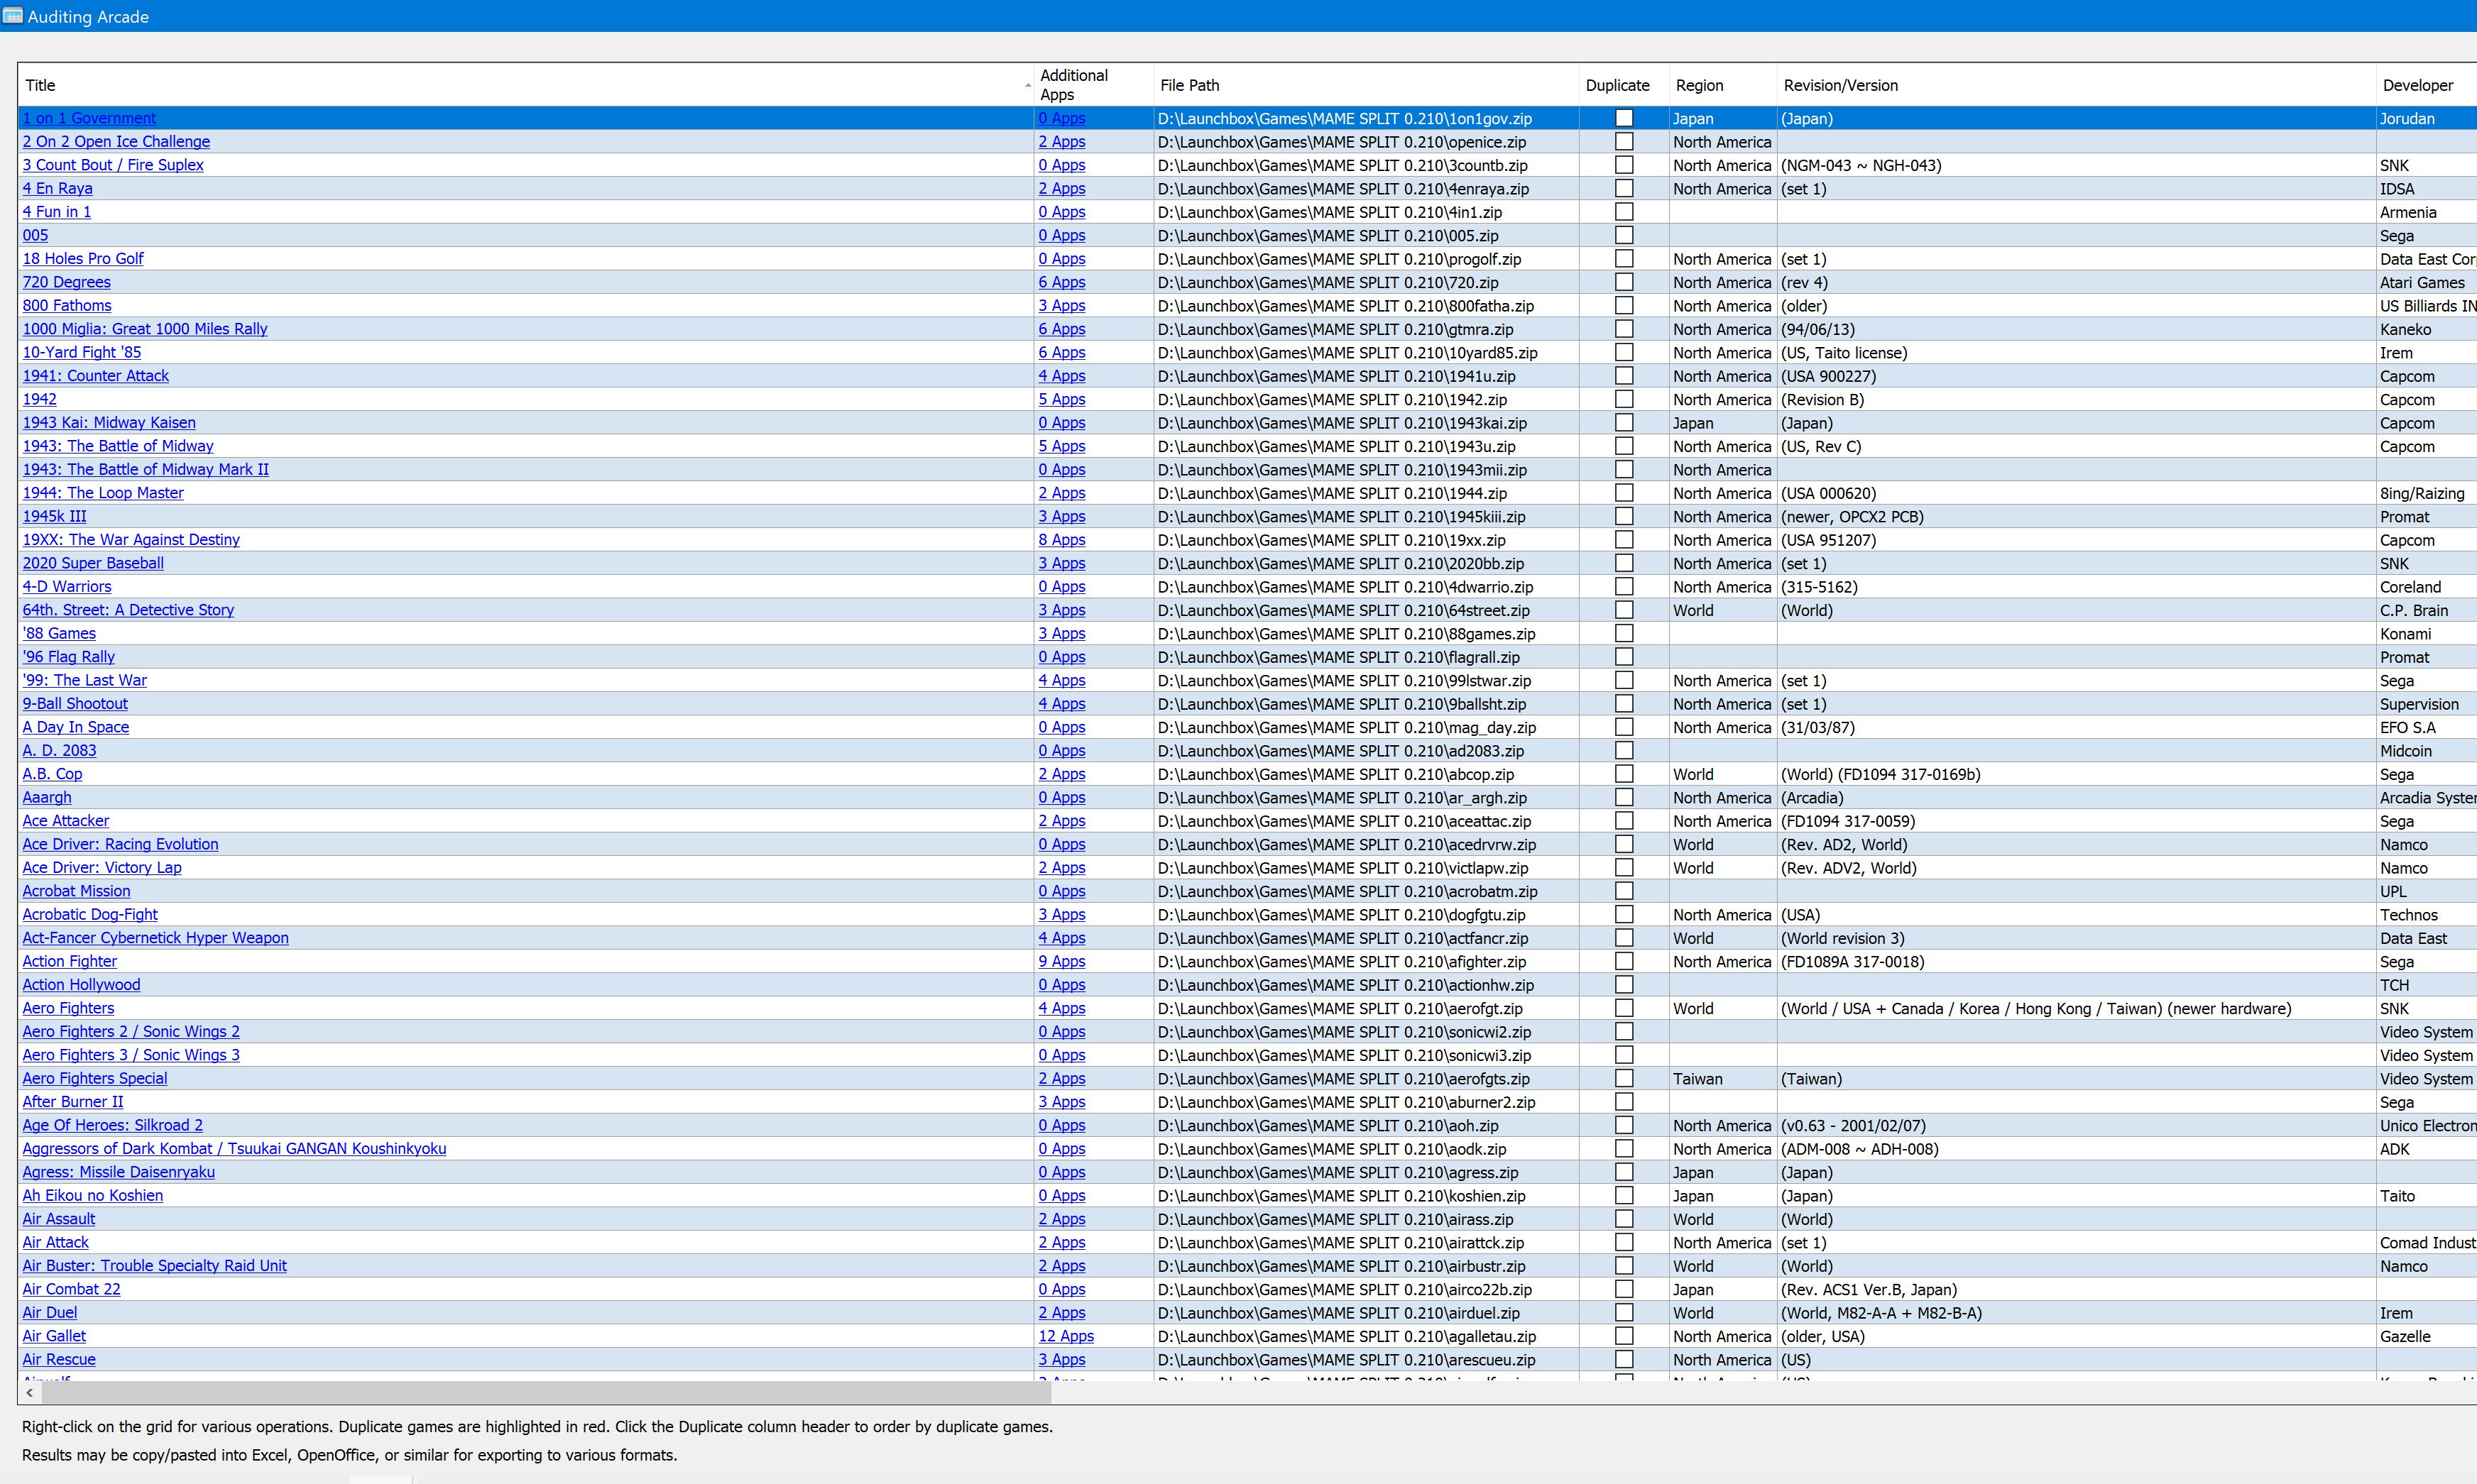
Task: Open Aggressors of Dark Kombat title link
Action: tap(234, 1149)
